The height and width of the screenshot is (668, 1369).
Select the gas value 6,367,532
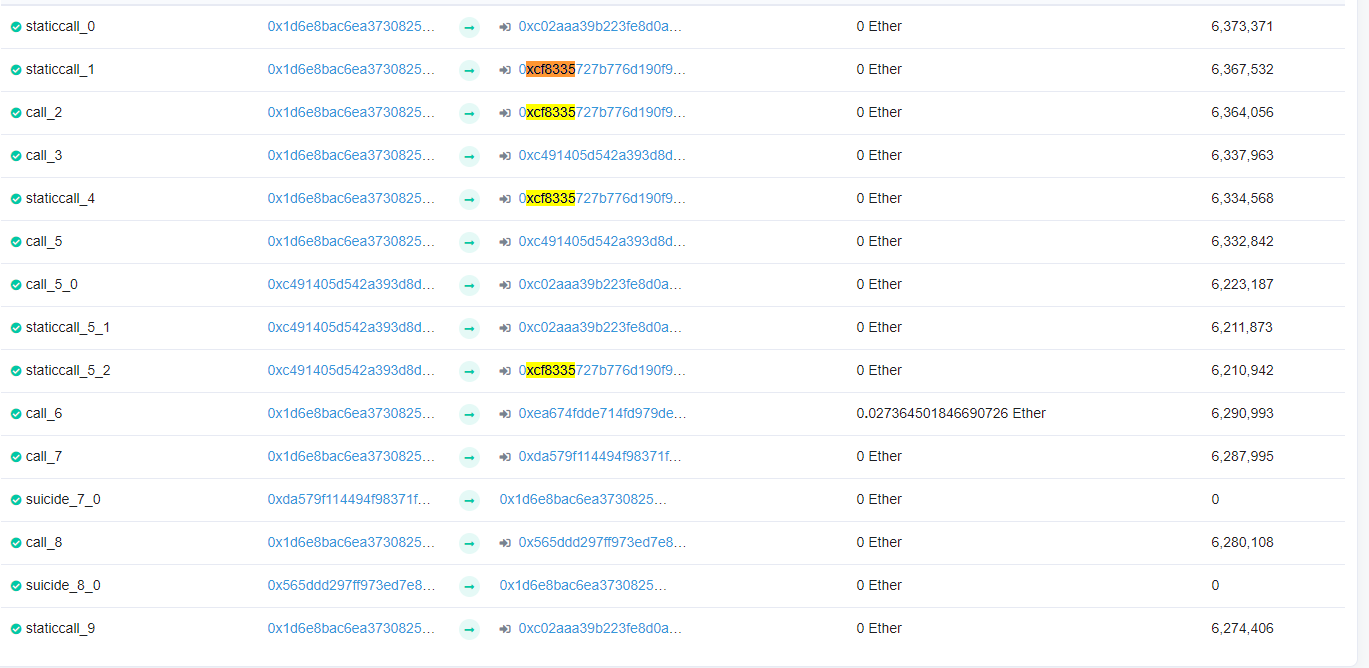[1242, 70]
